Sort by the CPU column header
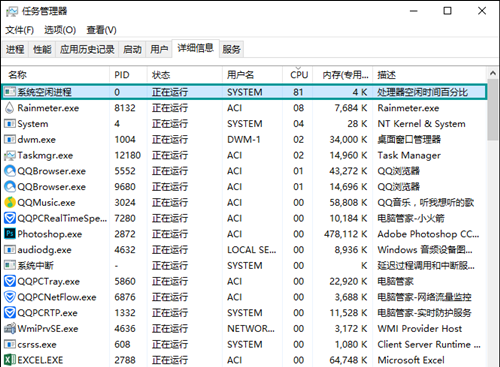The image size is (500, 367). pyautogui.click(x=298, y=75)
